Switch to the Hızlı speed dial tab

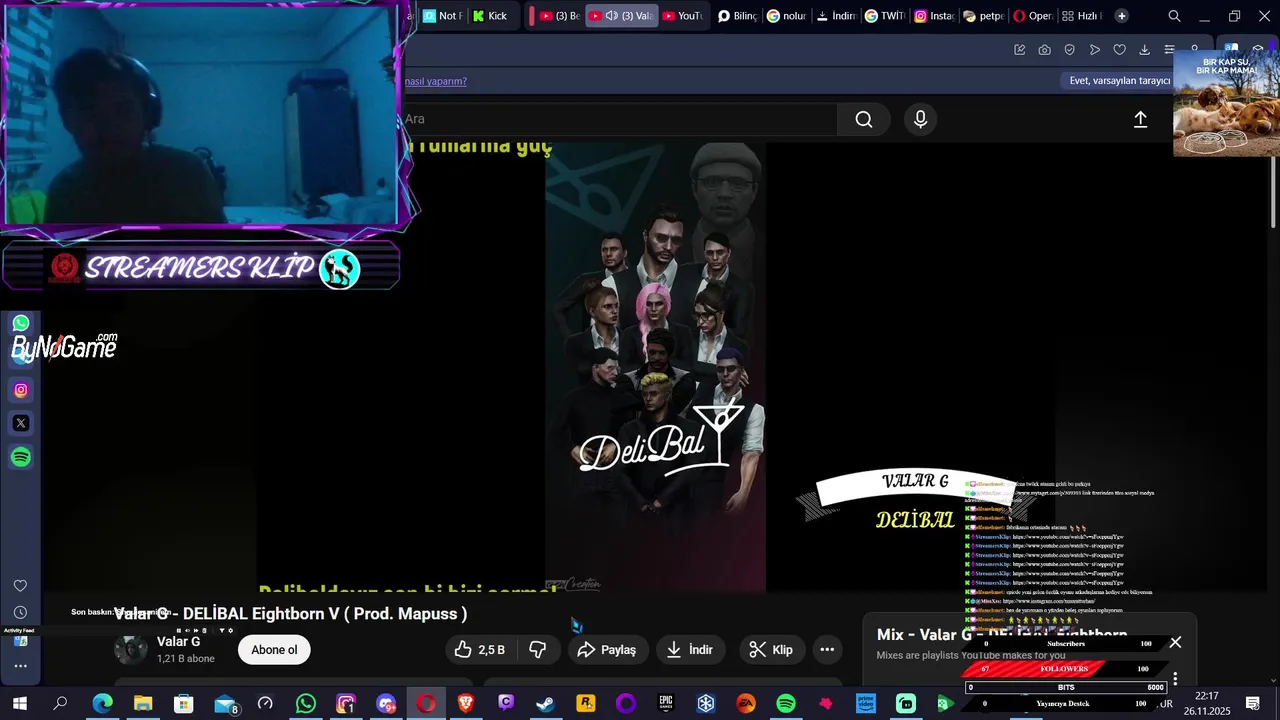pyautogui.click(x=1081, y=16)
